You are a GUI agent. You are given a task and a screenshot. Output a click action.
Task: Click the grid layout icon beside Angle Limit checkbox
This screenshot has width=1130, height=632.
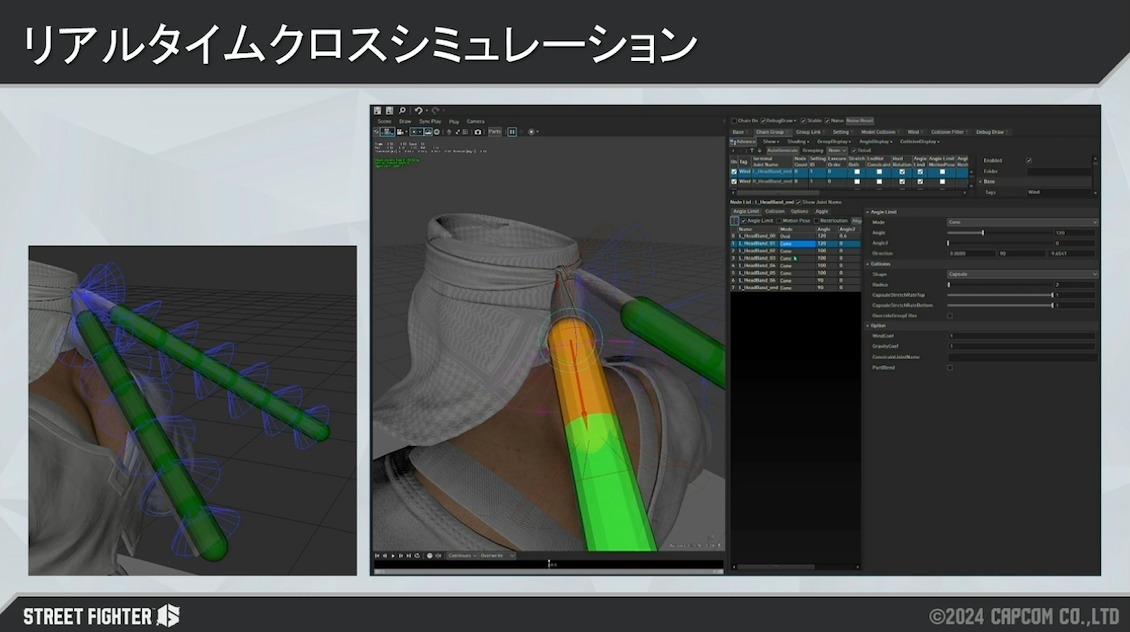735,221
